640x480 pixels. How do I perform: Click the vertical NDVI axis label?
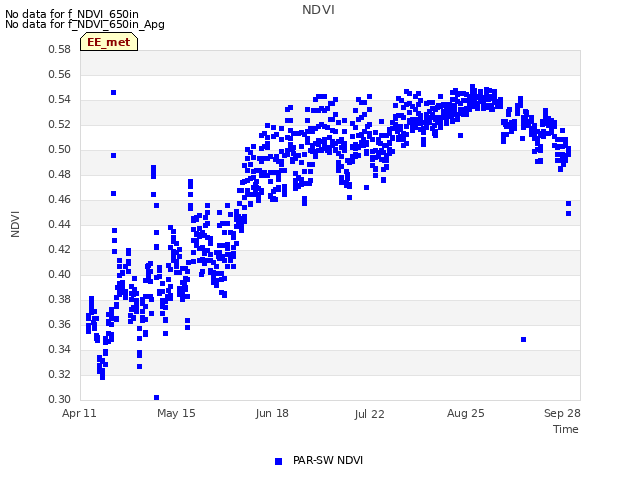tap(15, 224)
